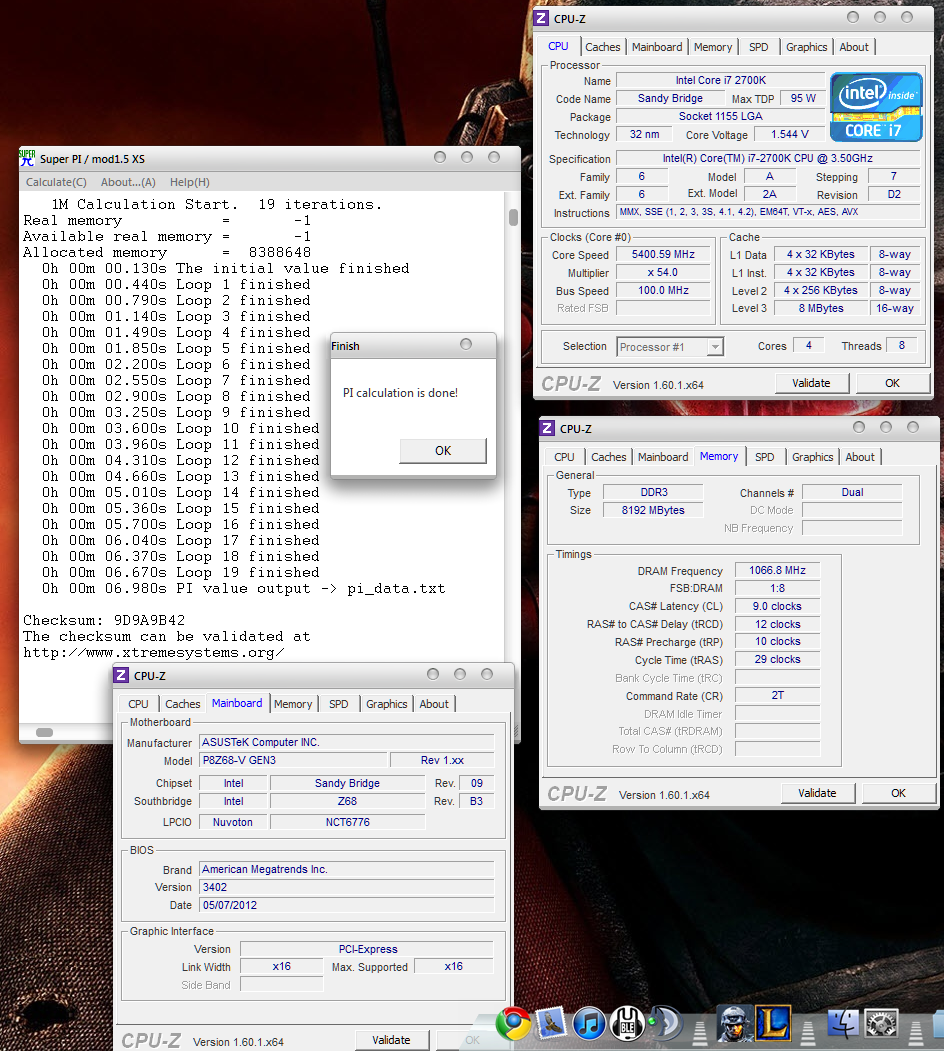944x1051 pixels.
Task: Open Graphics tab in mainboard CPU-Z window
Action: (386, 704)
